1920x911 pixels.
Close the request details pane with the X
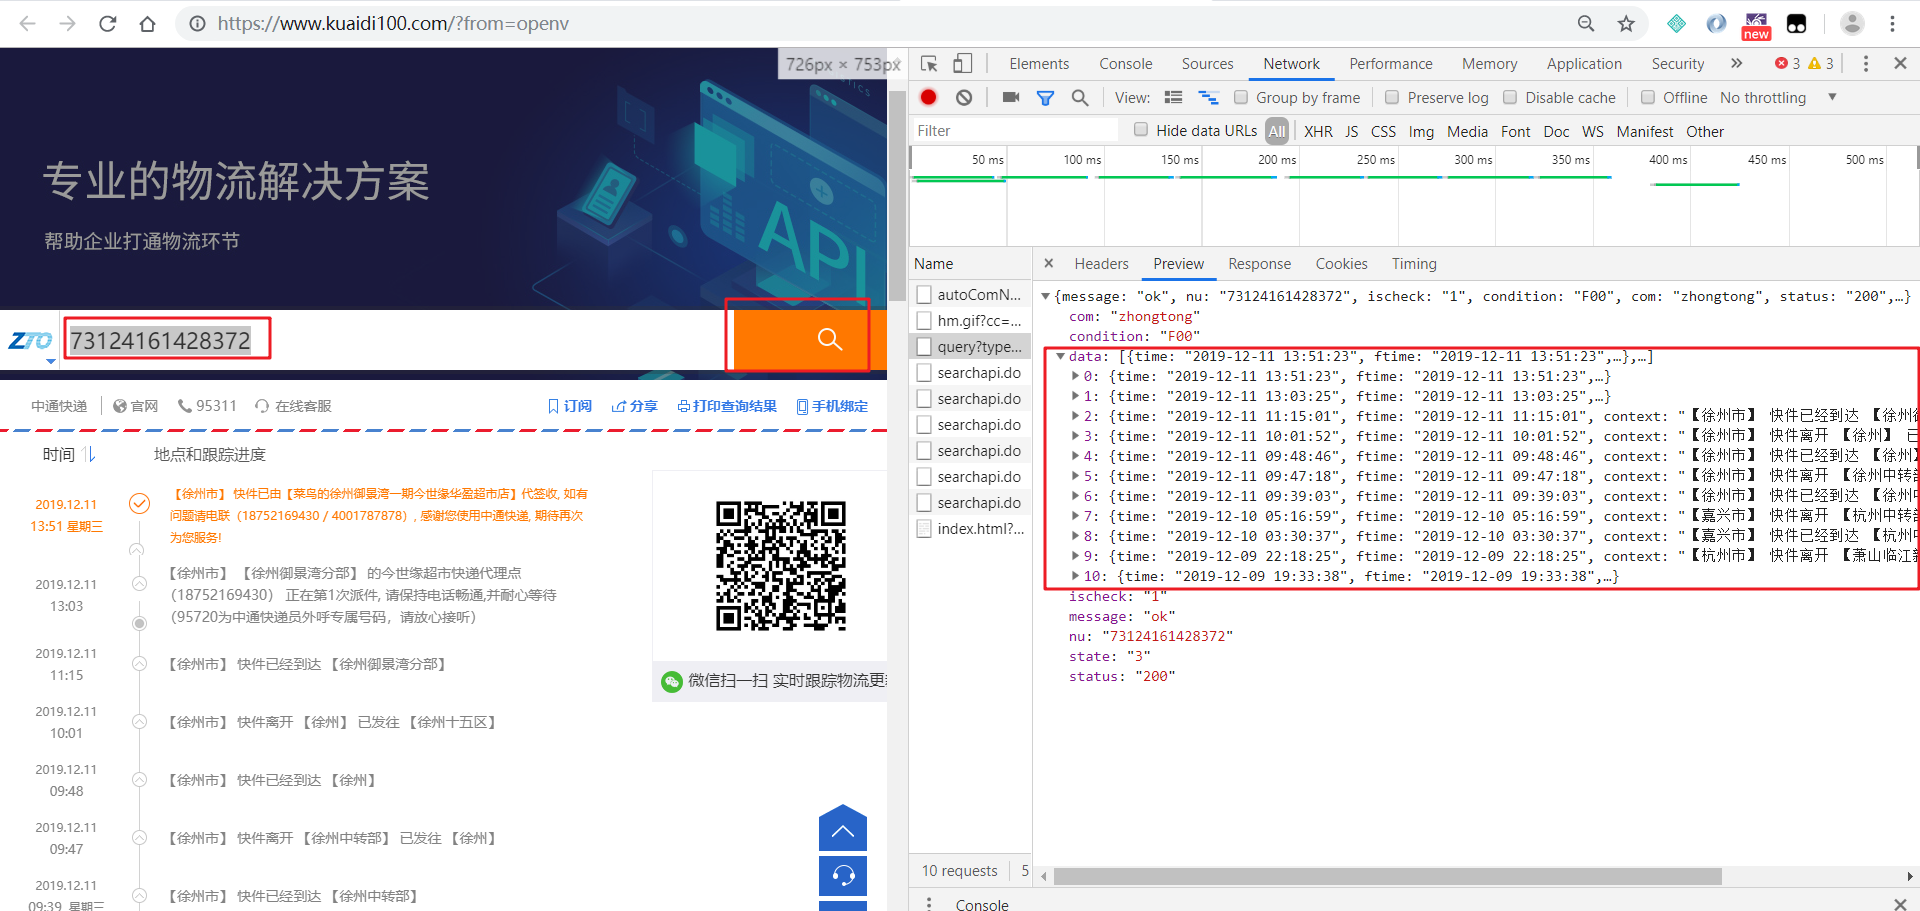click(x=1048, y=263)
